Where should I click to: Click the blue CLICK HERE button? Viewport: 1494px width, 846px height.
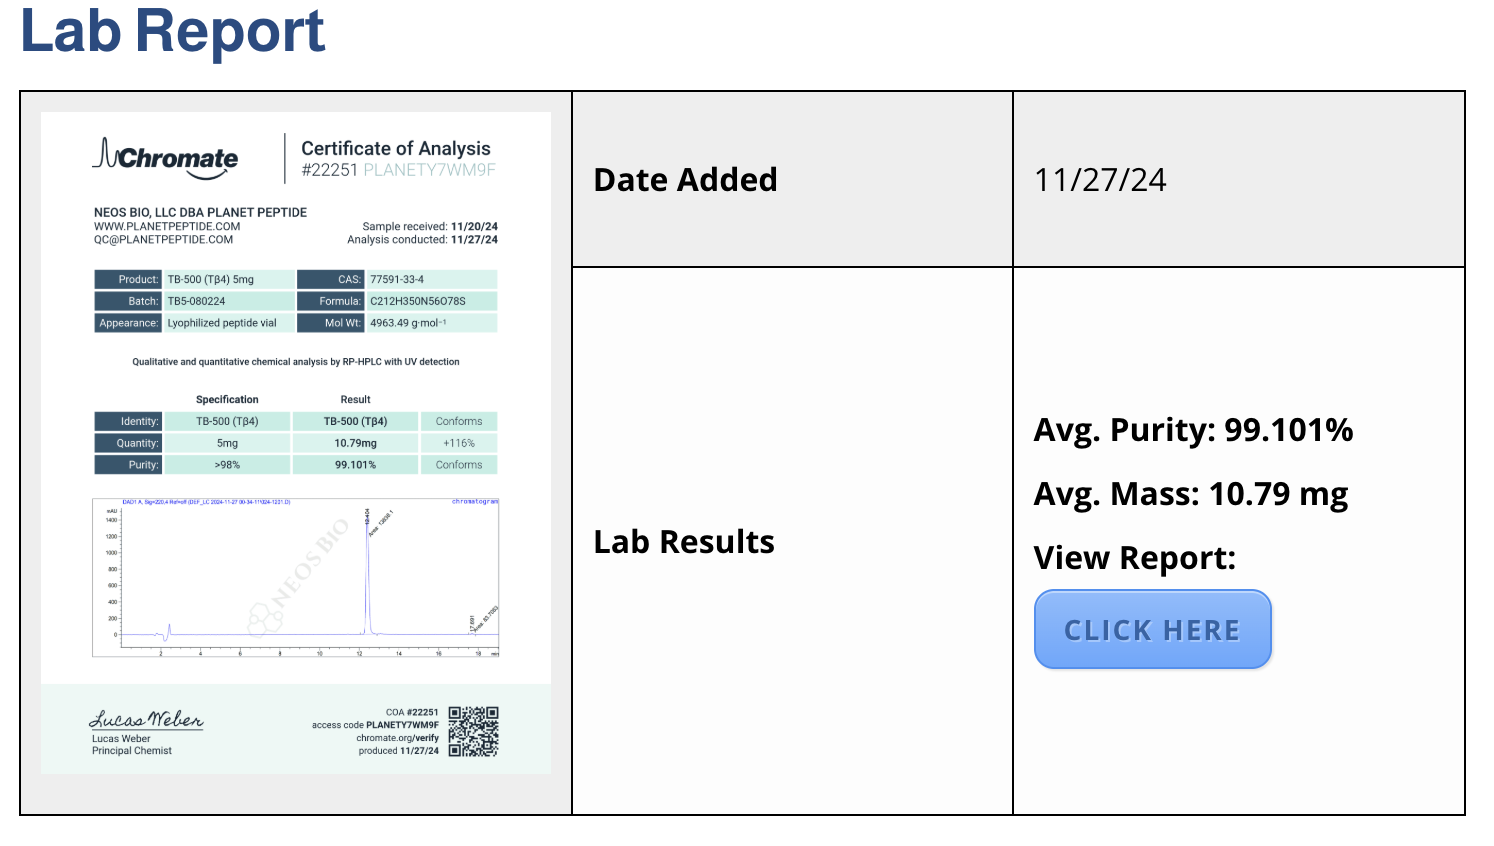coord(1152,629)
